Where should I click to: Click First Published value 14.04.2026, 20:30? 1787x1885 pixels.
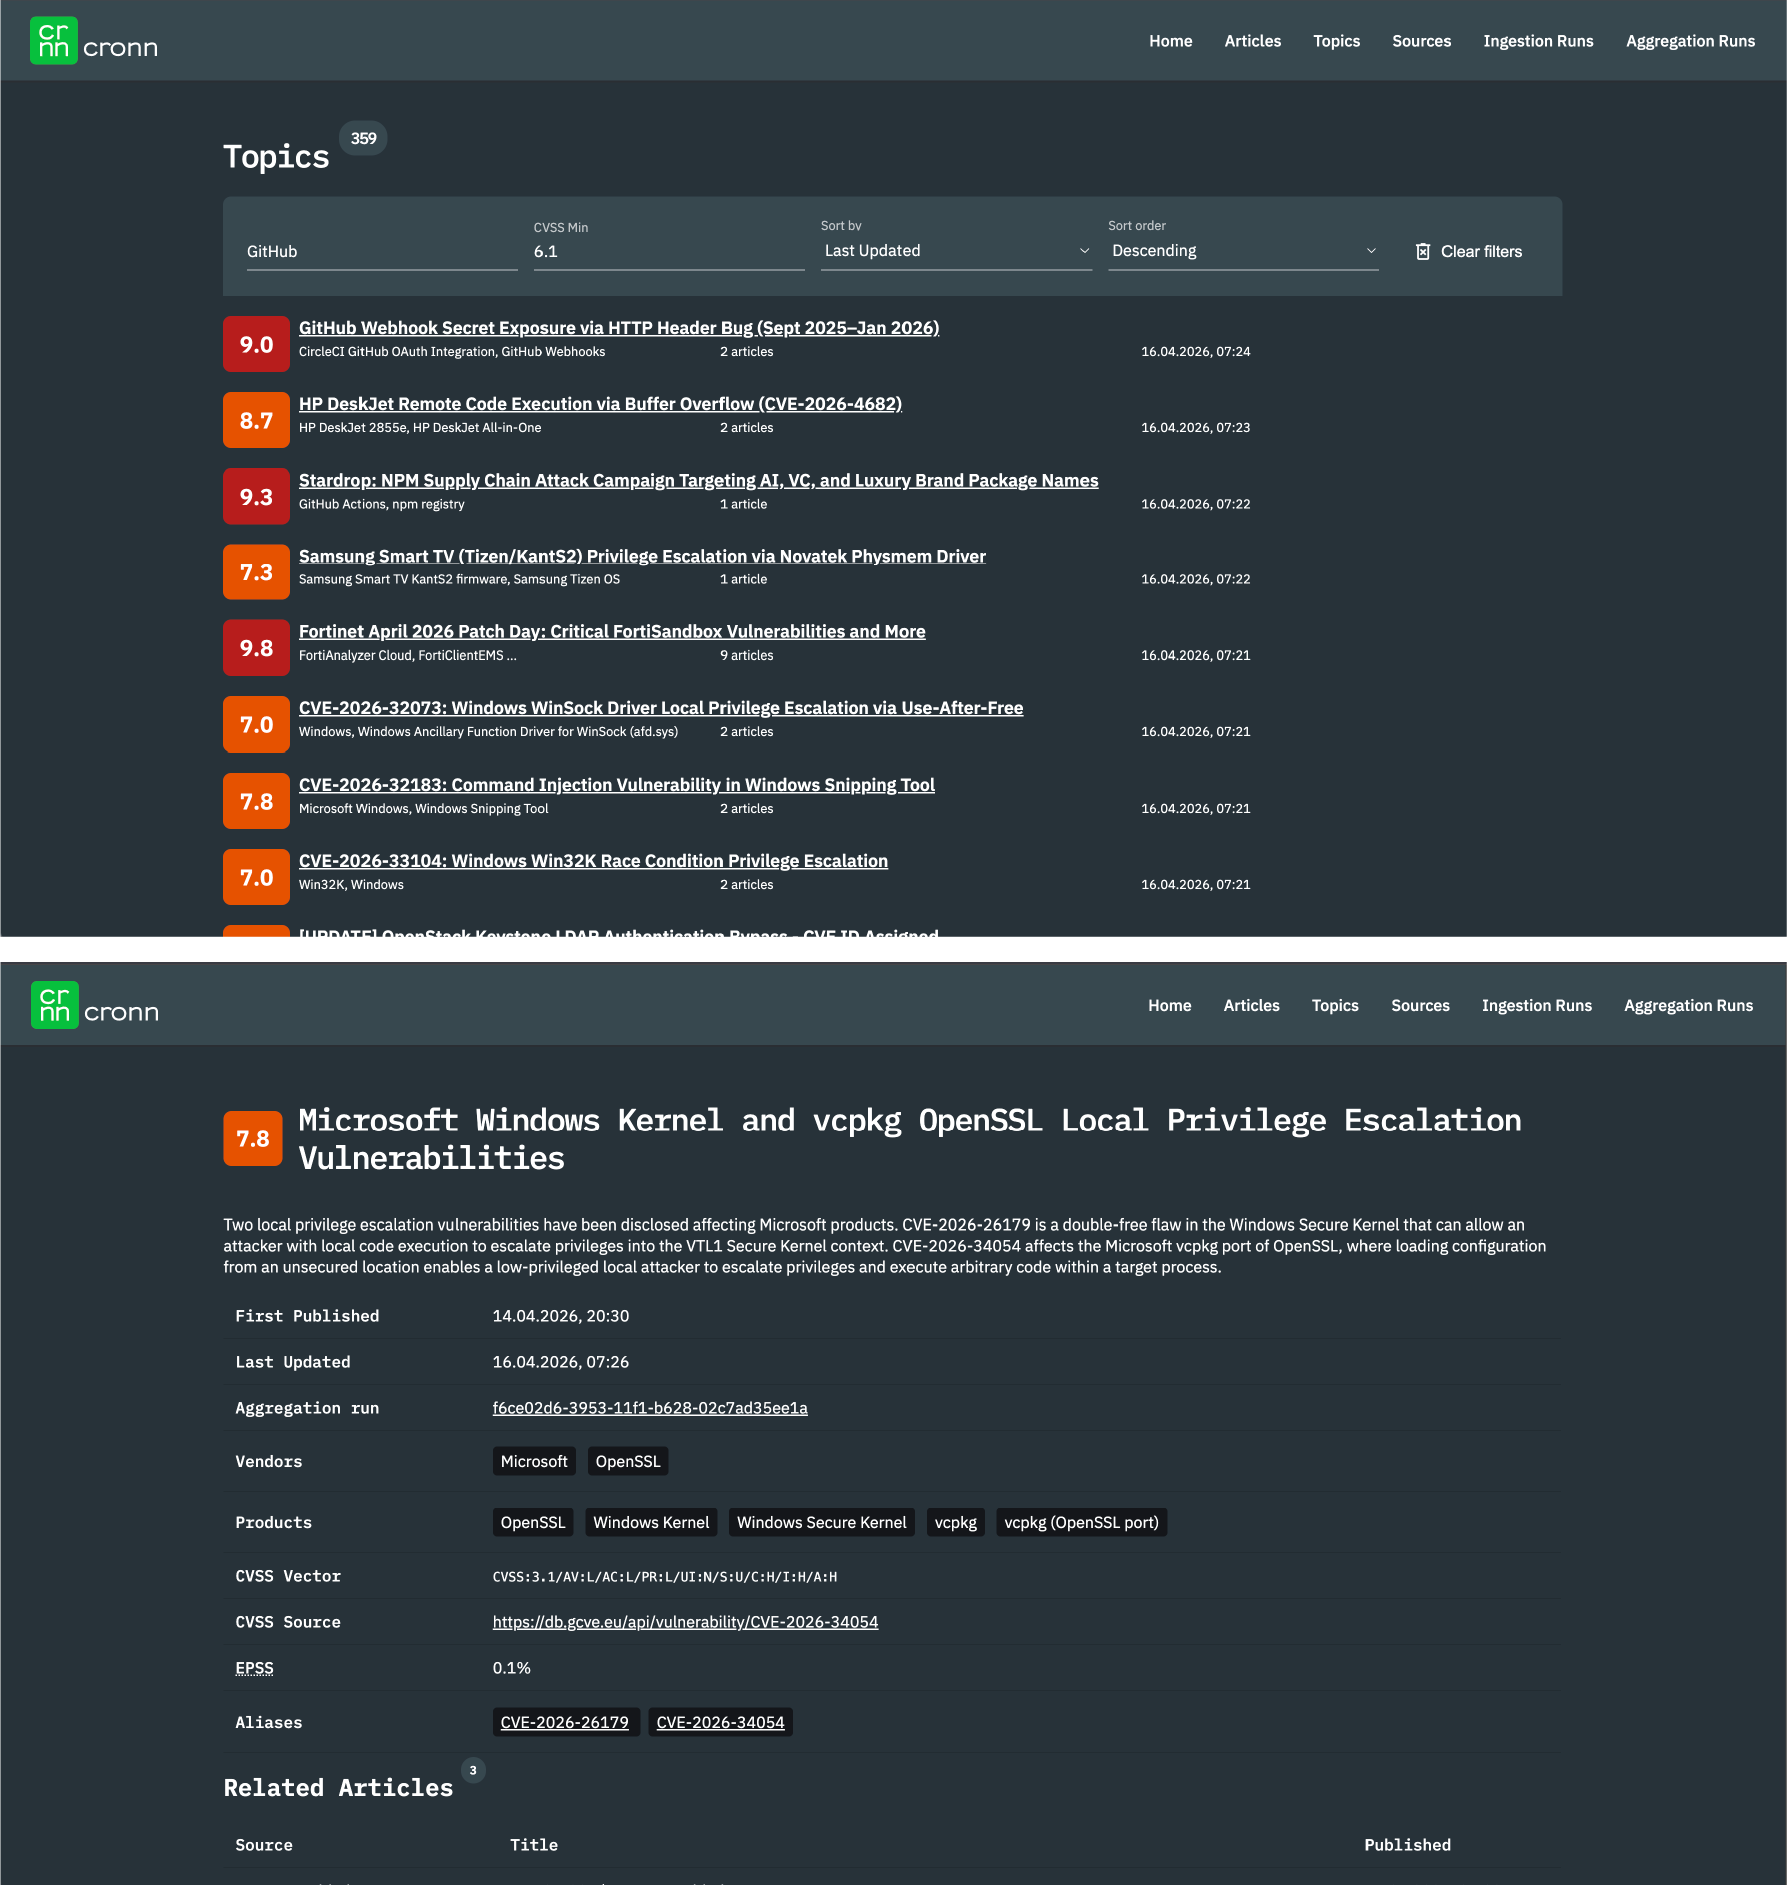click(561, 1316)
